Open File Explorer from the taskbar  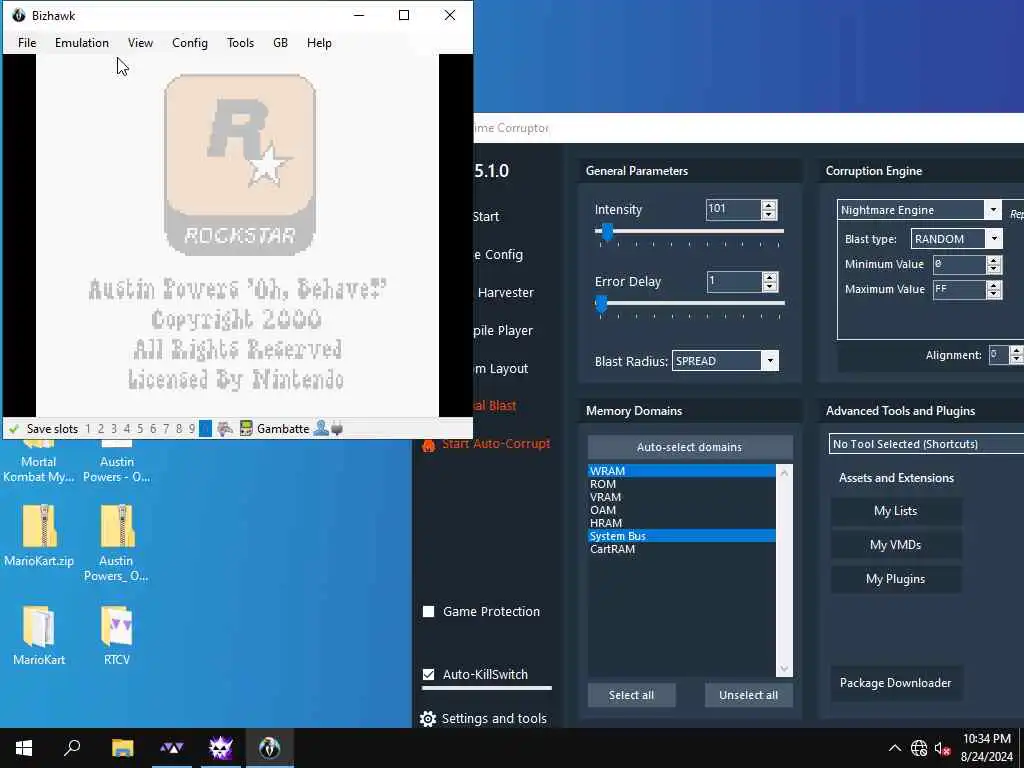click(x=122, y=748)
